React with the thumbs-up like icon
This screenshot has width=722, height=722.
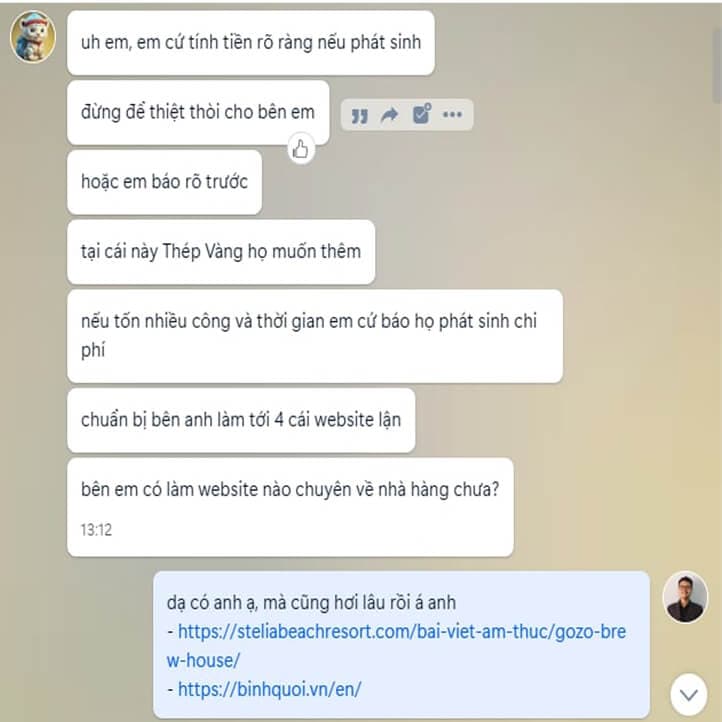(x=301, y=149)
